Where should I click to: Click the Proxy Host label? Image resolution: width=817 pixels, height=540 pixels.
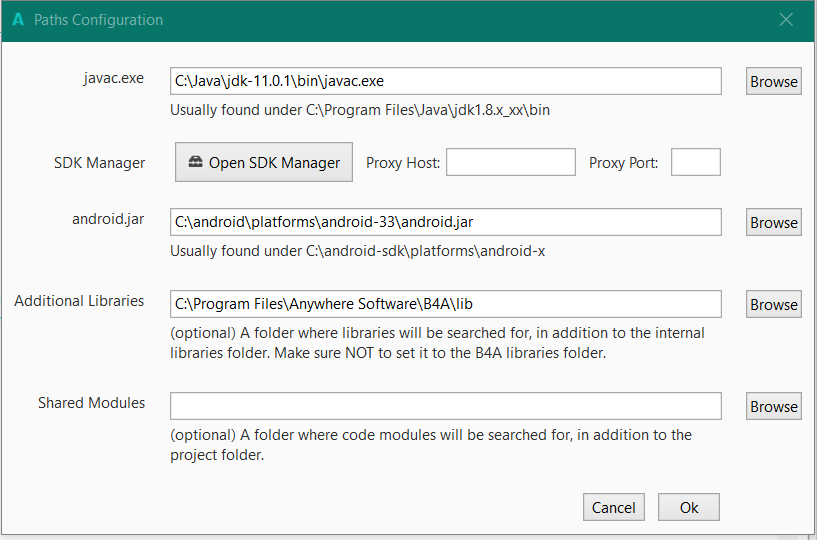pos(403,163)
